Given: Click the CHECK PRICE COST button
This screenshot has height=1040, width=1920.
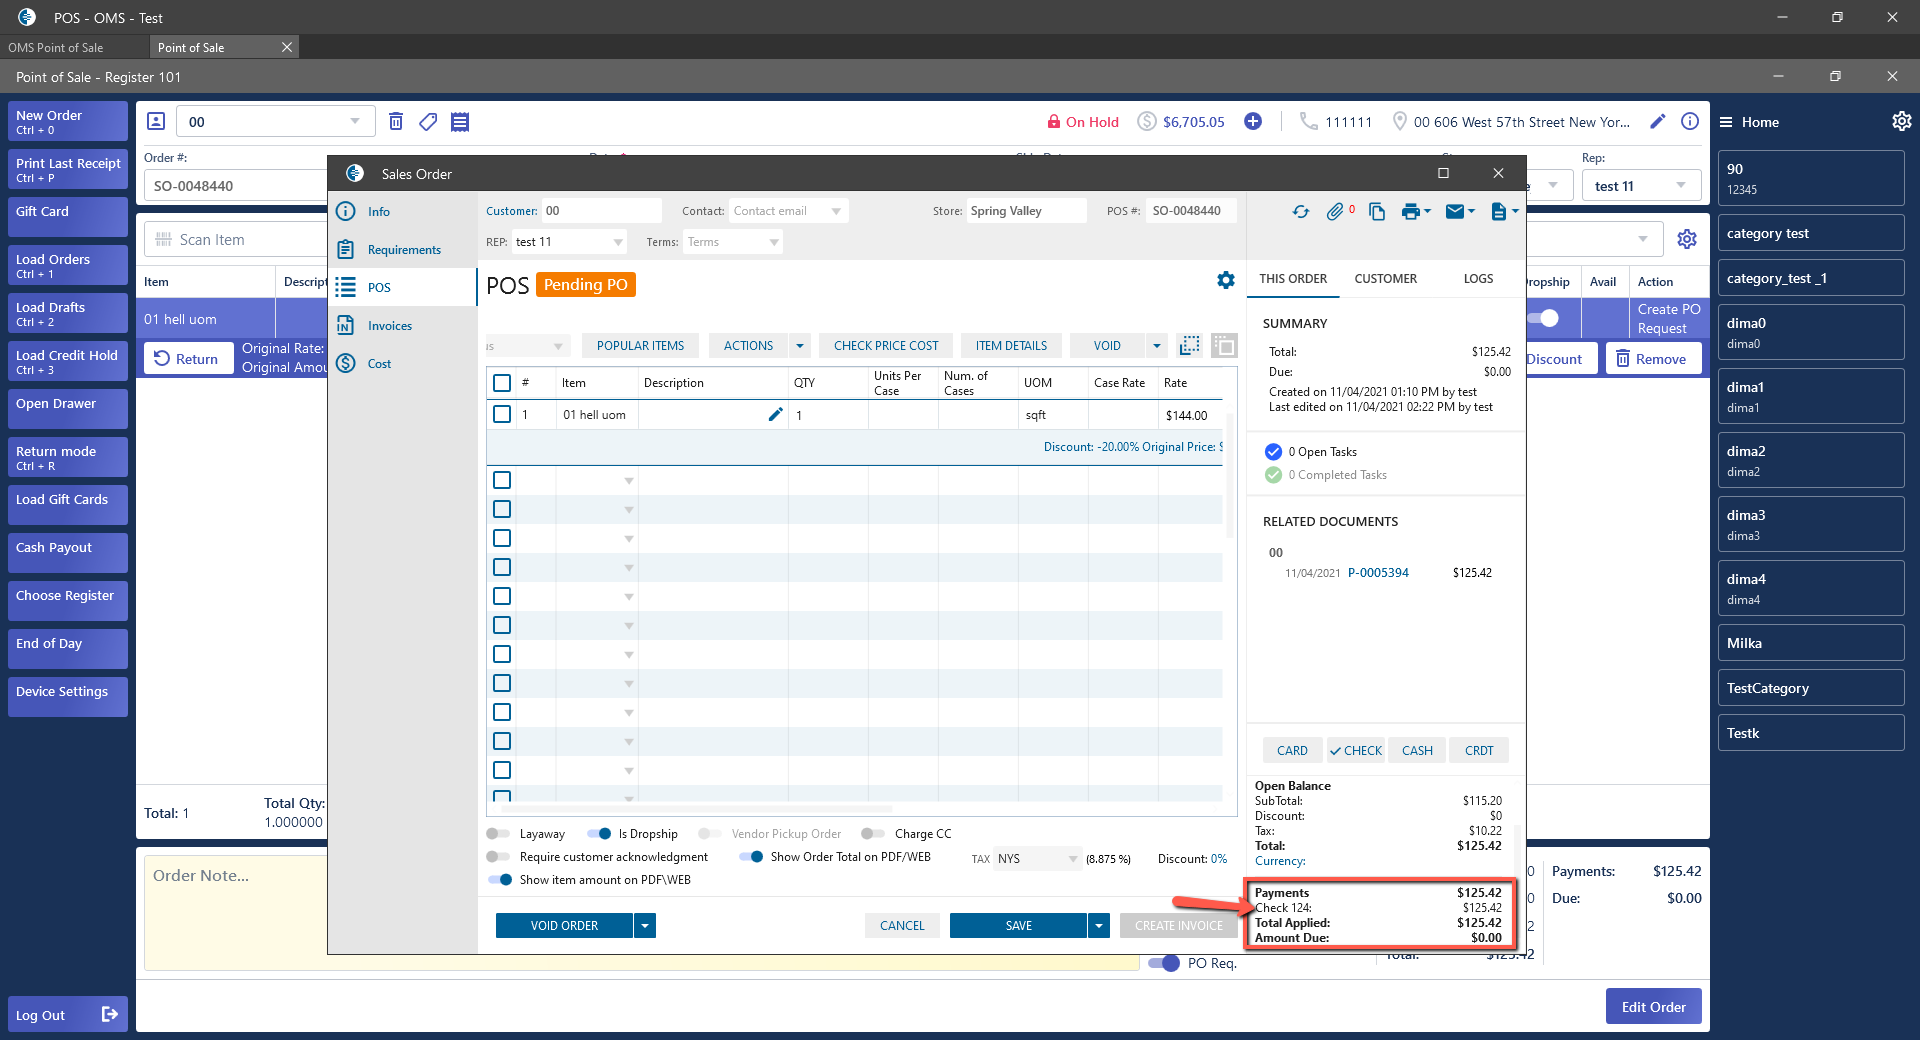Looking at the screenshot, I should (x=886, y=346).
